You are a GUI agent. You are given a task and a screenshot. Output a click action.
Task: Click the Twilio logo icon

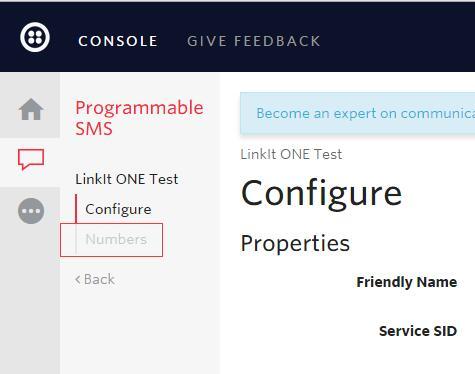pyautogui.click(x=35, y=37)
